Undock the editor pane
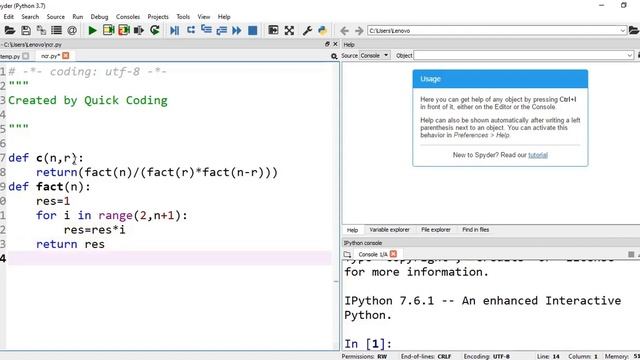Screen dimensions: 640x360 coord(327,44)
